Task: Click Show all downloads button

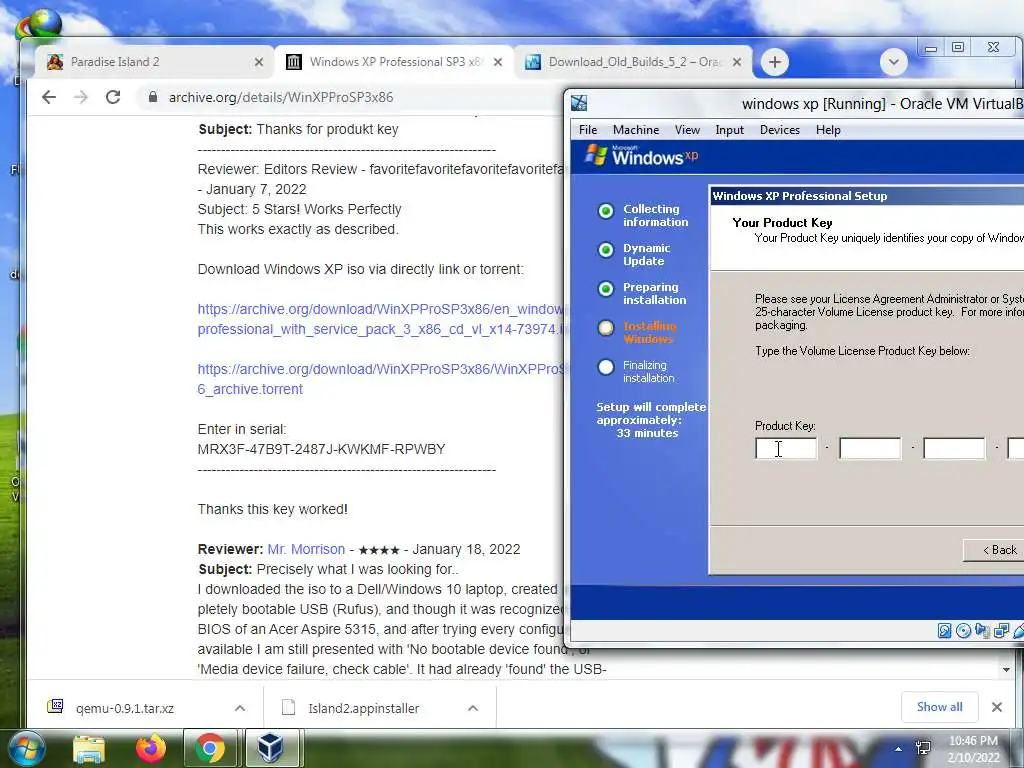Action: pos(939,707)
